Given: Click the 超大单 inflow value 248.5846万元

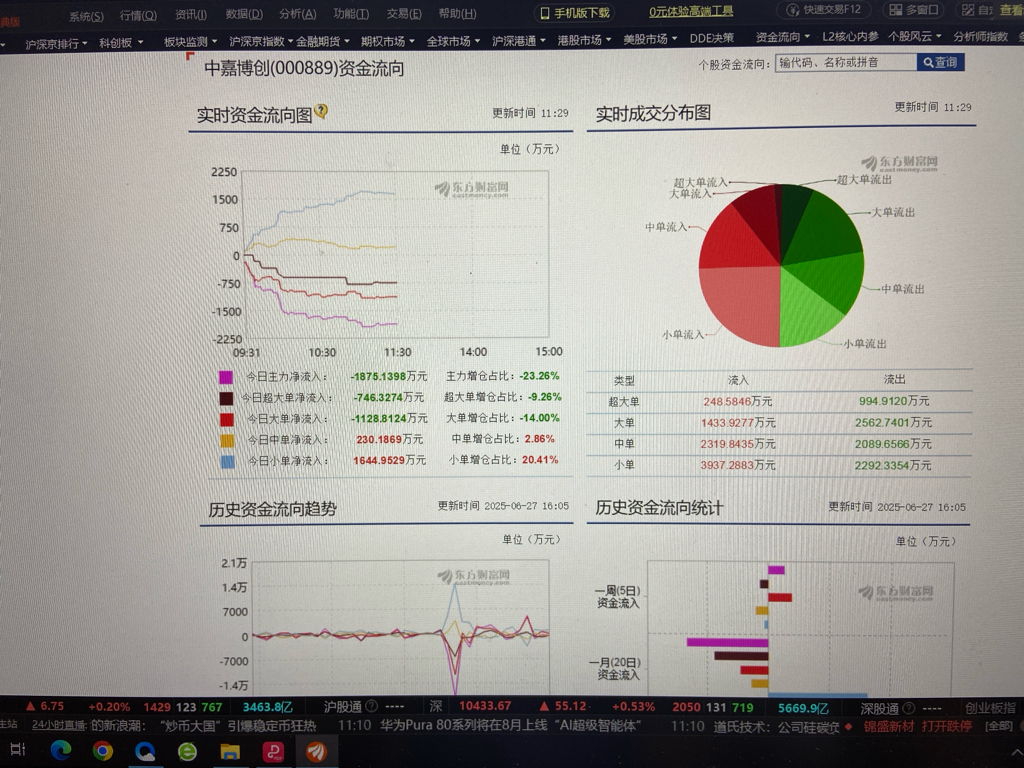Looking at the screenshot, I should (737, 401).
